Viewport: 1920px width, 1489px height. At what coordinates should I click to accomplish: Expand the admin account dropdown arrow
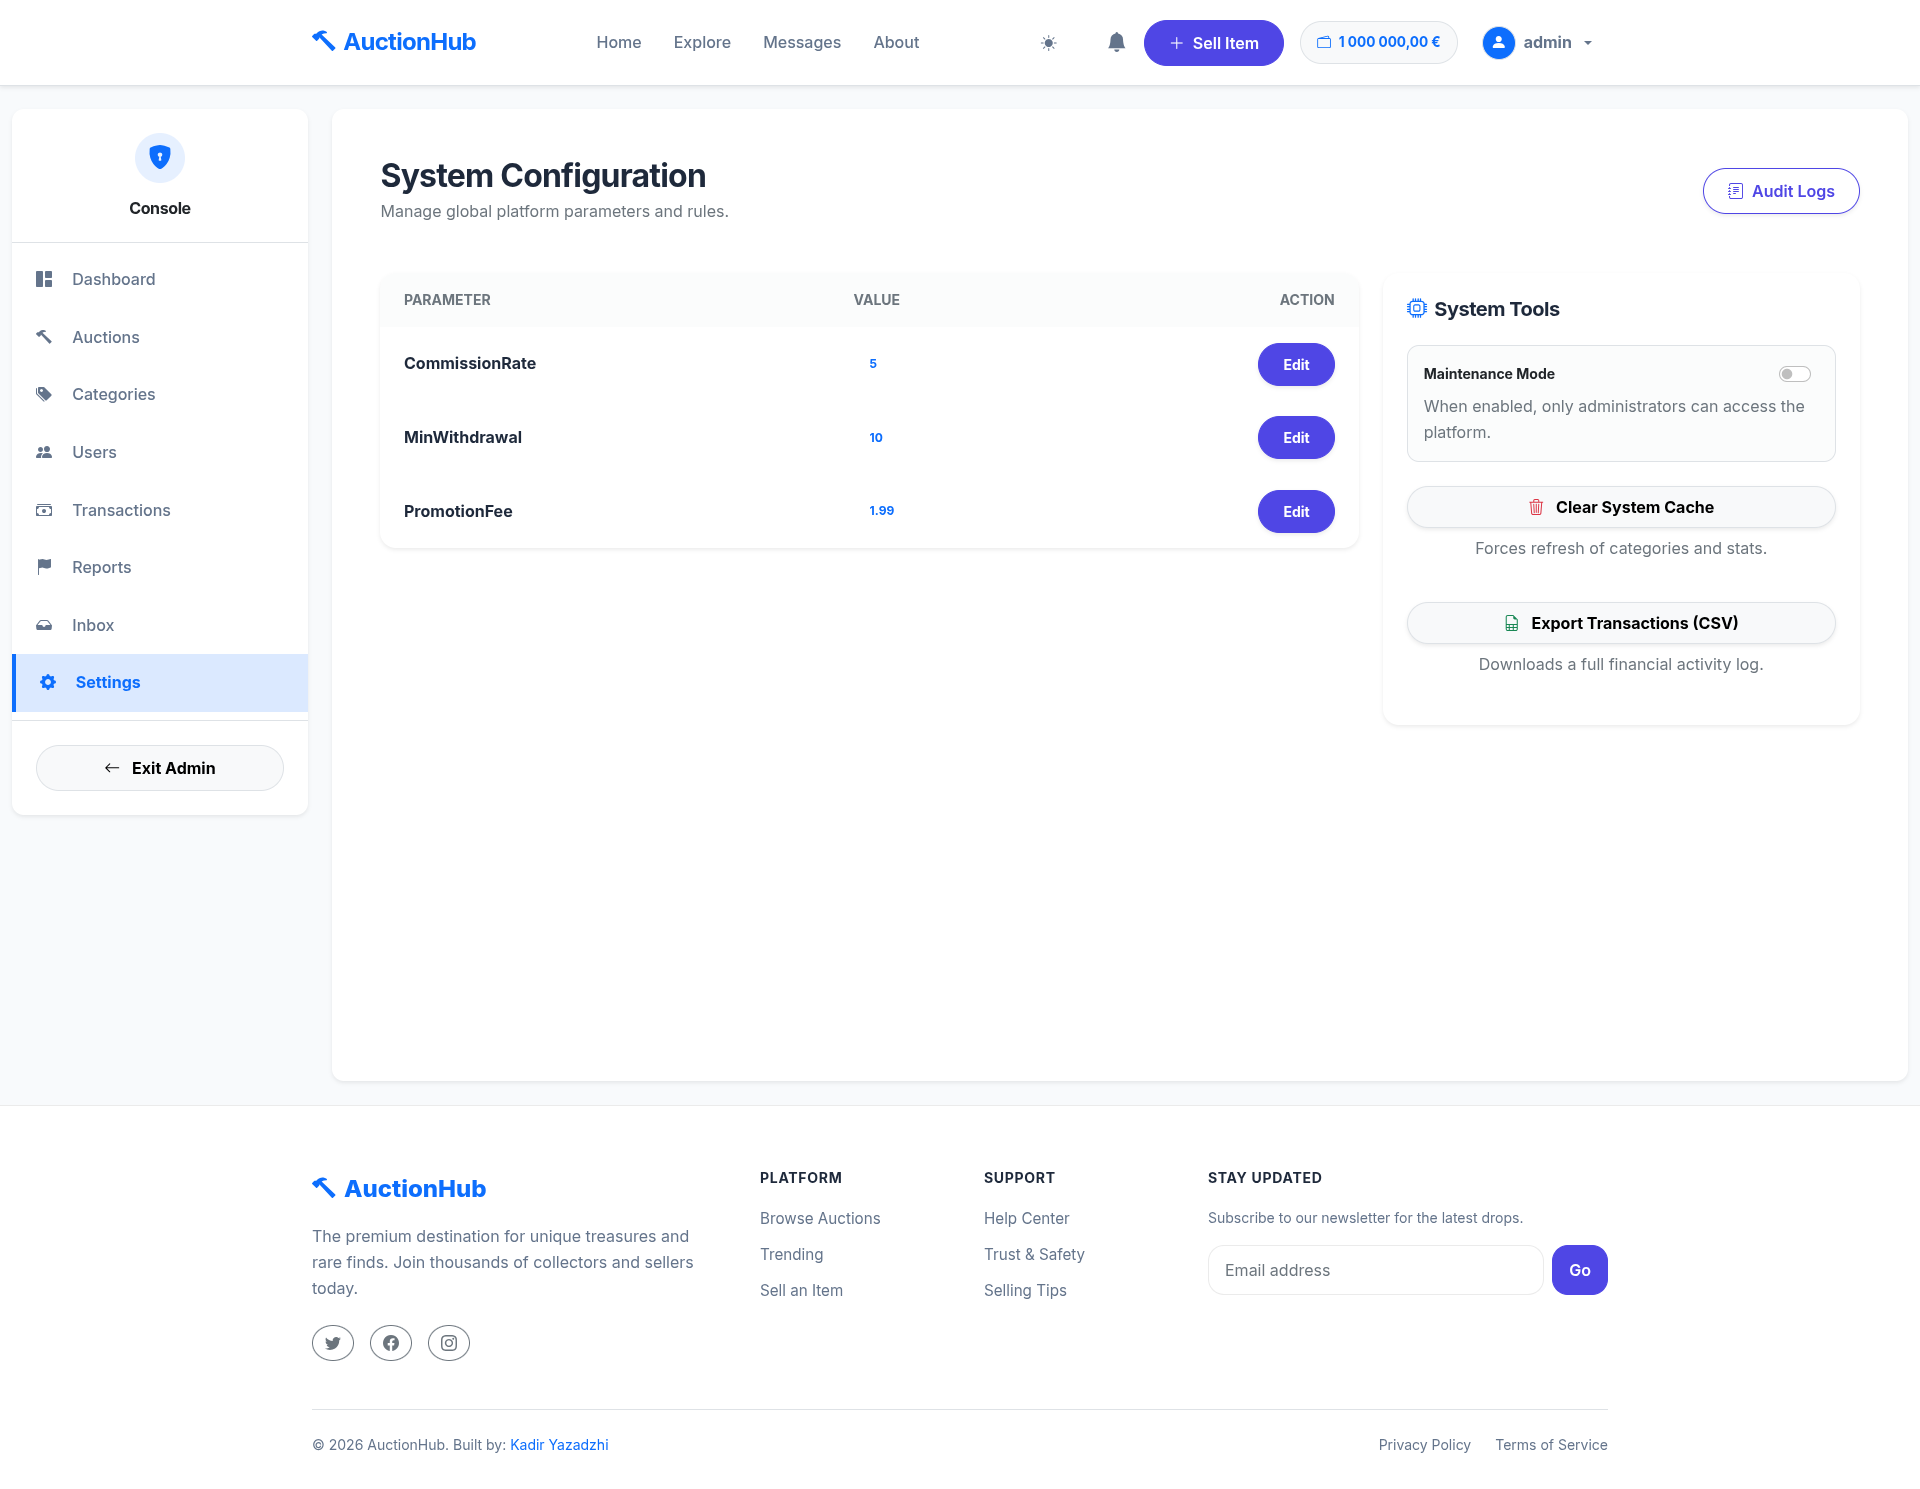1588,43
